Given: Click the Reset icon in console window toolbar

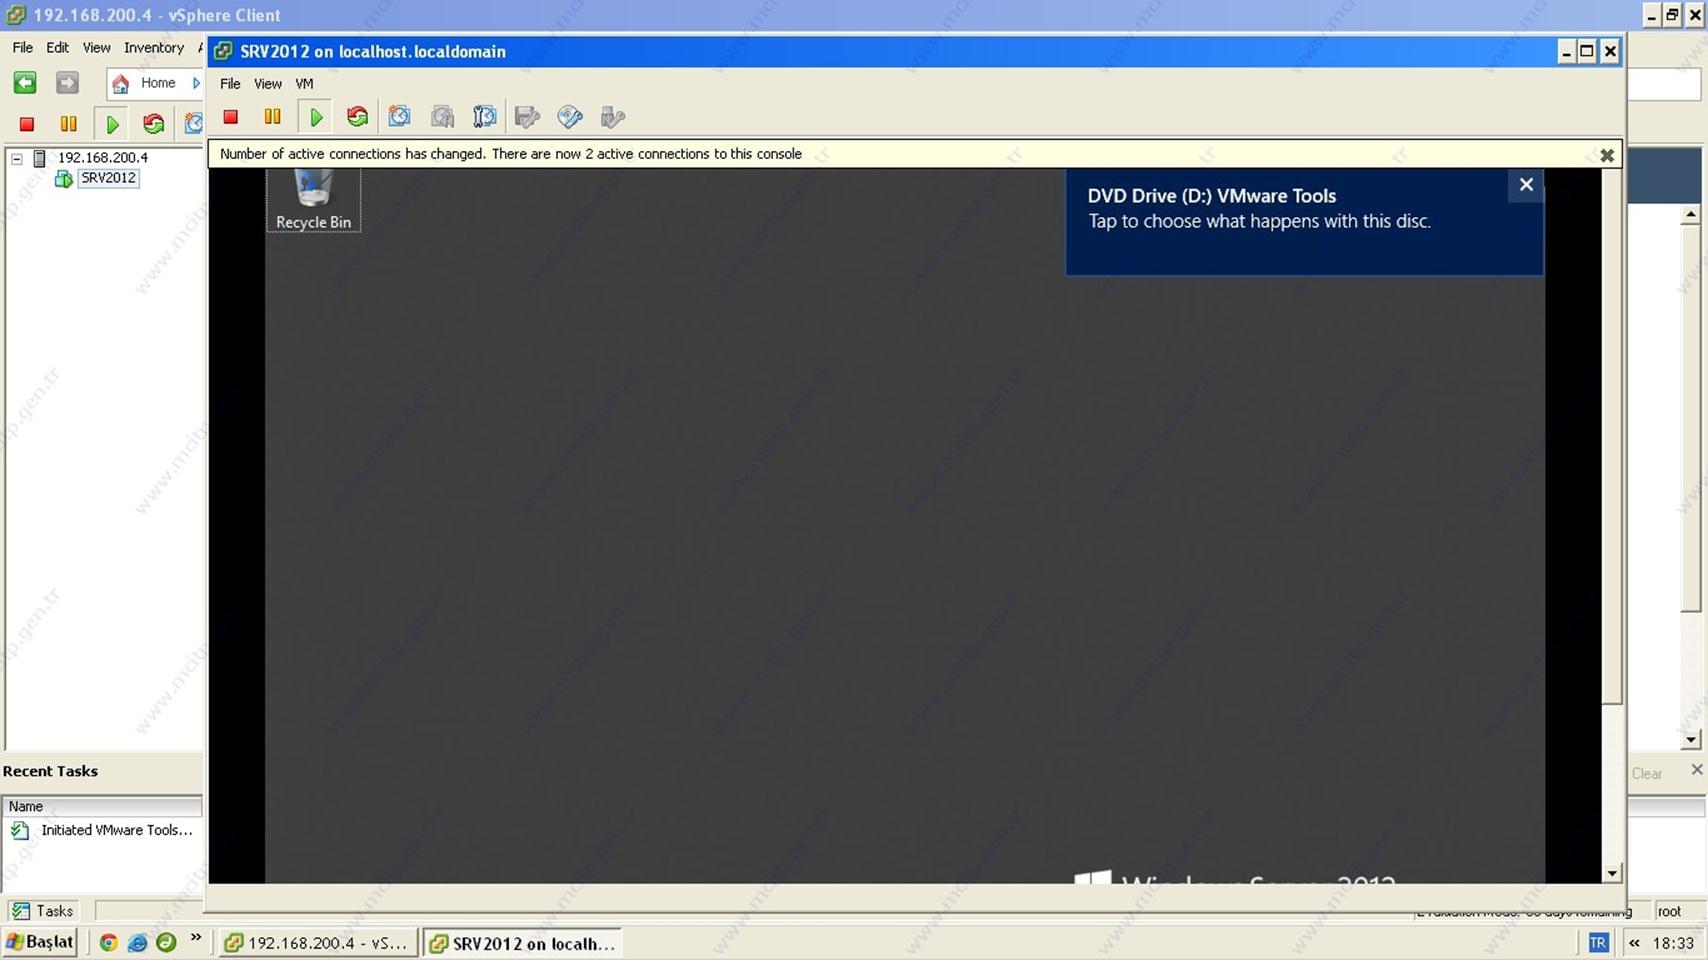Looking at the screenshot, I should click(357, 117).
